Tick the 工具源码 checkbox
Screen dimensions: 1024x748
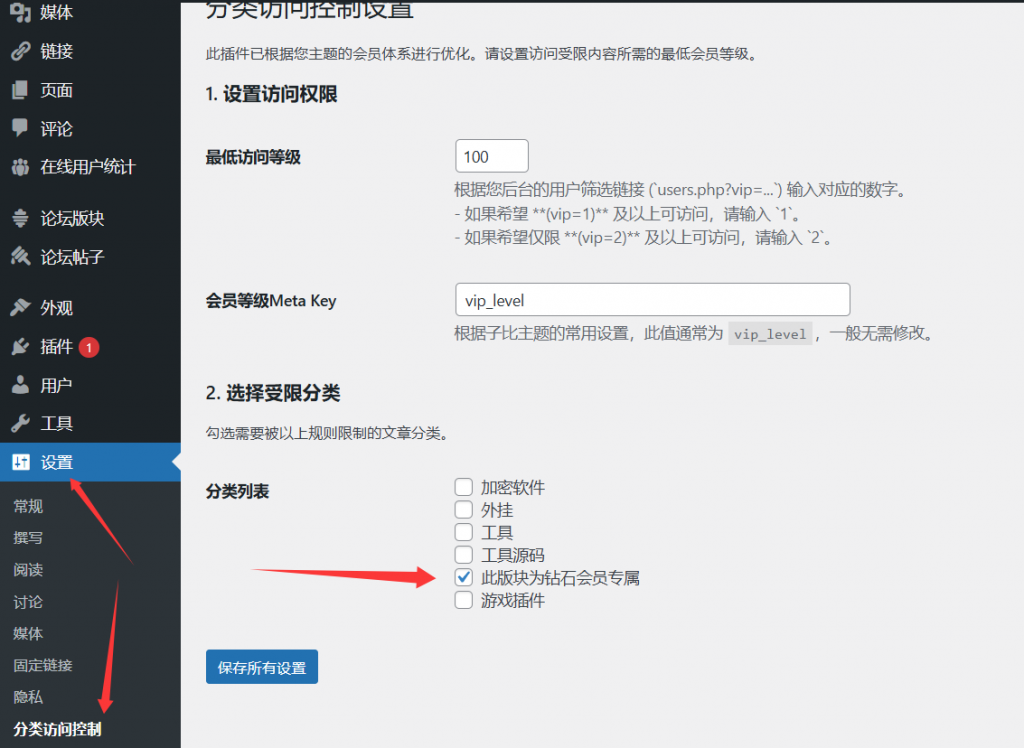464,555
